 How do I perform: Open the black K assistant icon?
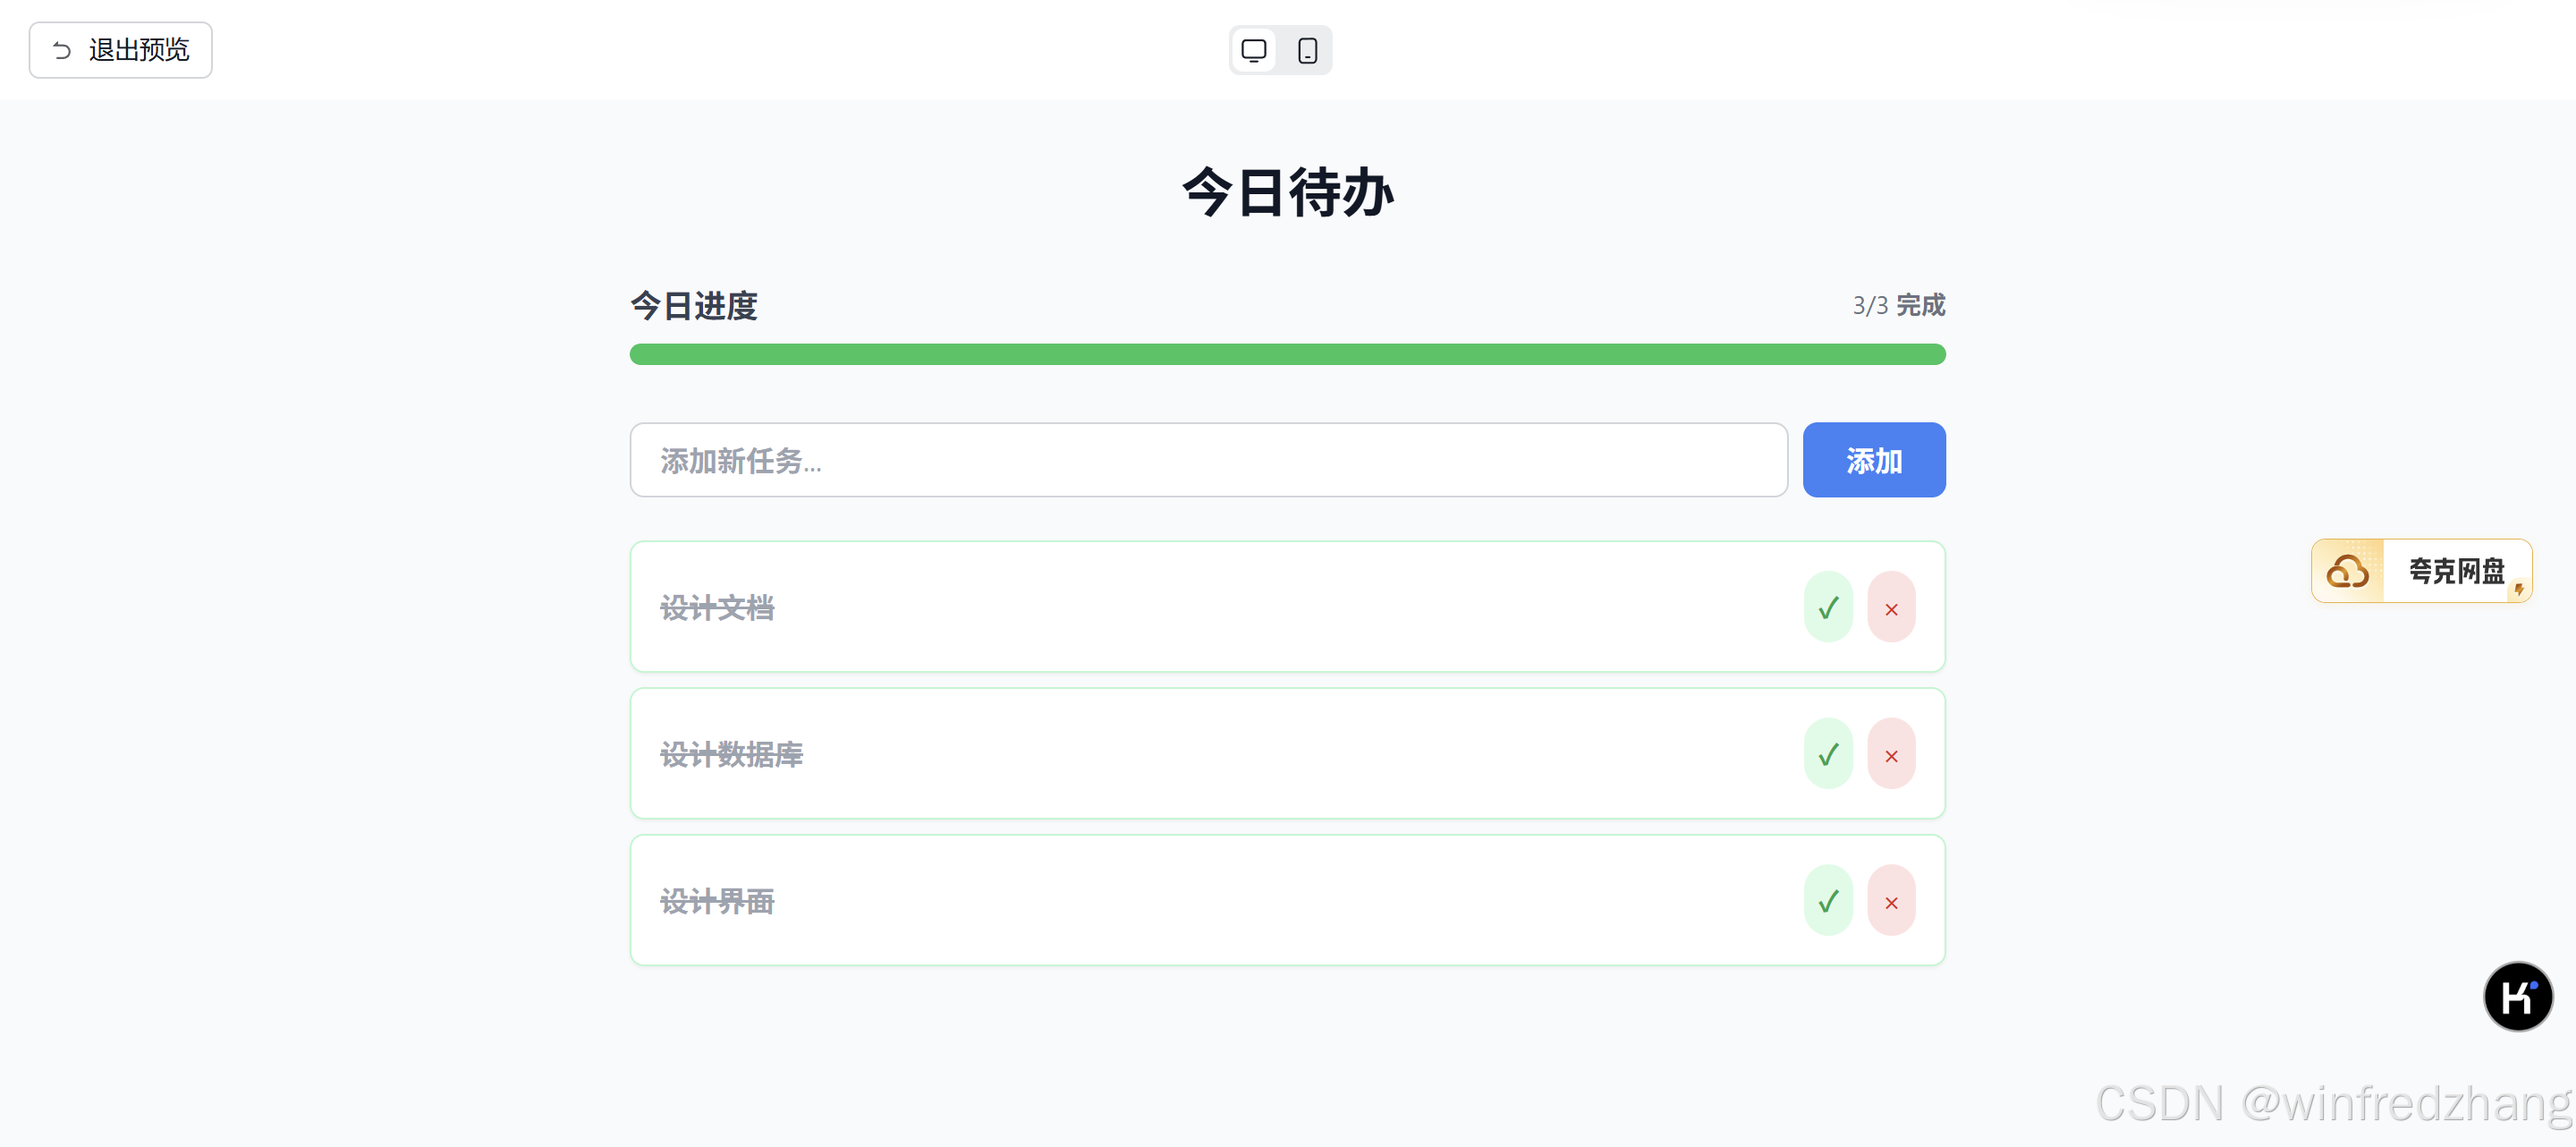pos(2517,996)
